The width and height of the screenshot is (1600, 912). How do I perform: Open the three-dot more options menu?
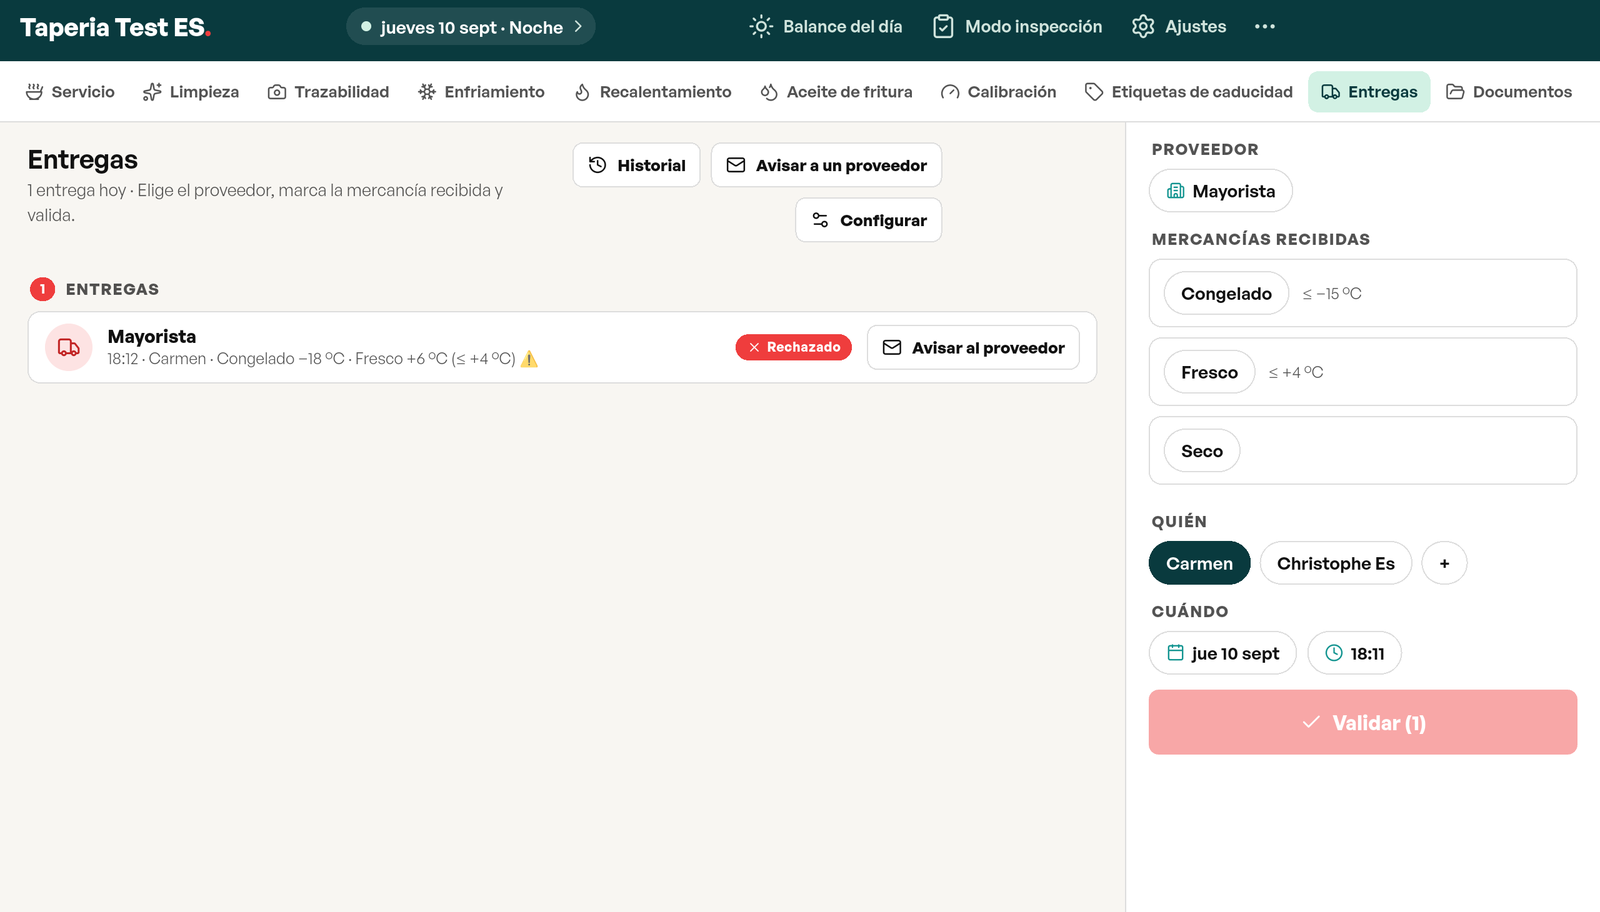(1265, 27)
